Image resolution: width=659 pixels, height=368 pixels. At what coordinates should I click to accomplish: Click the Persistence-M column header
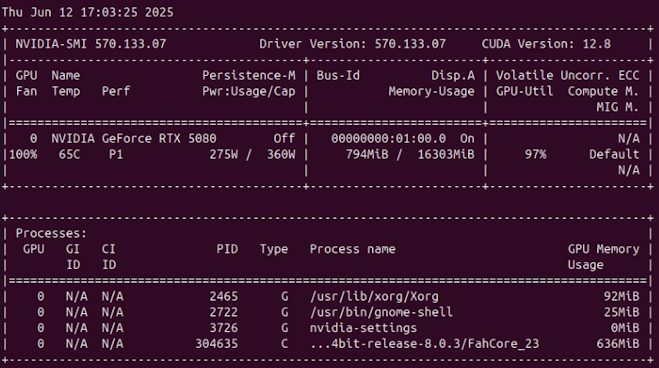(x=248, y=76)
